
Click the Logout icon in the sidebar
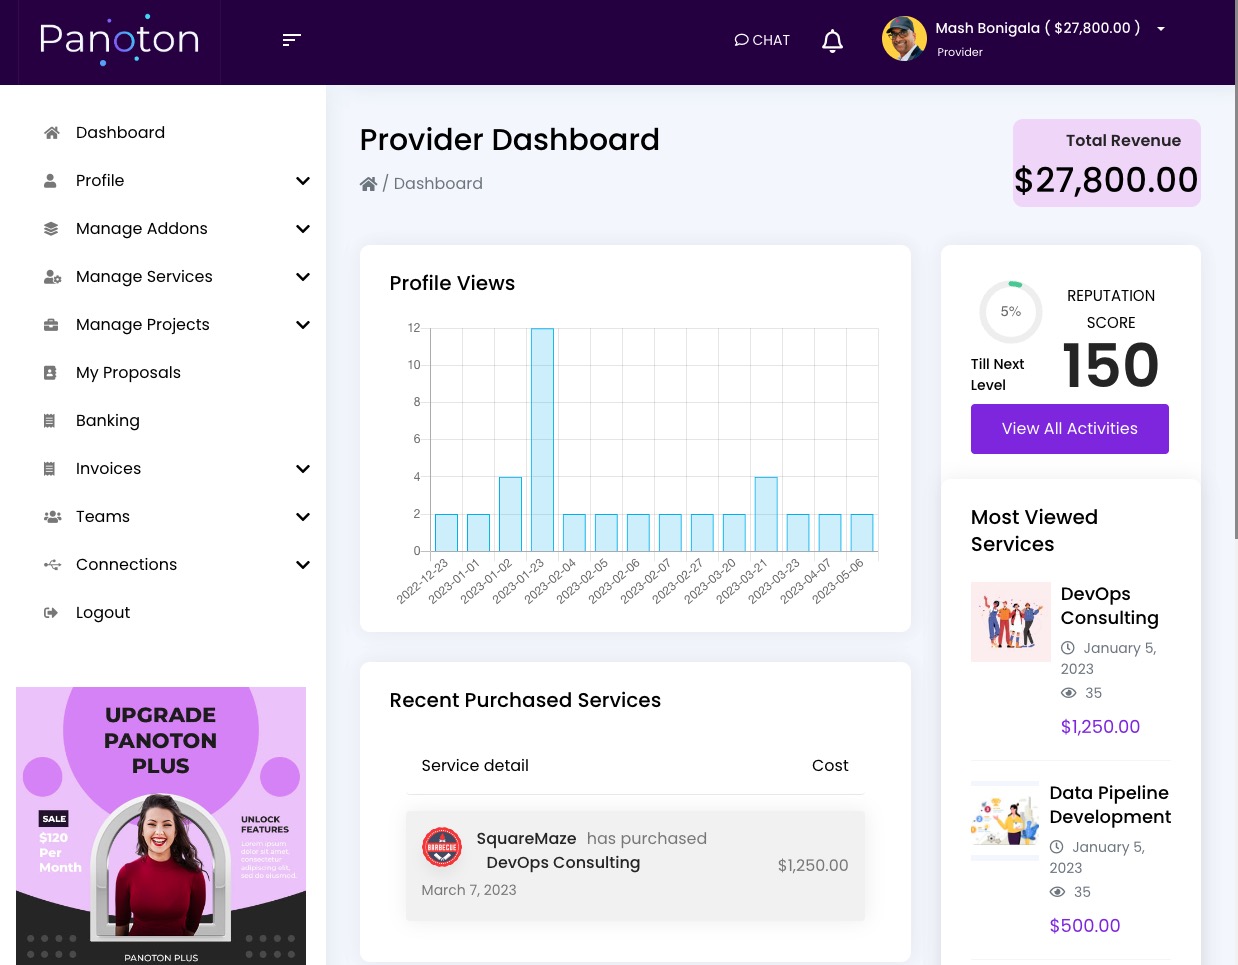click(x=51, y=613)
